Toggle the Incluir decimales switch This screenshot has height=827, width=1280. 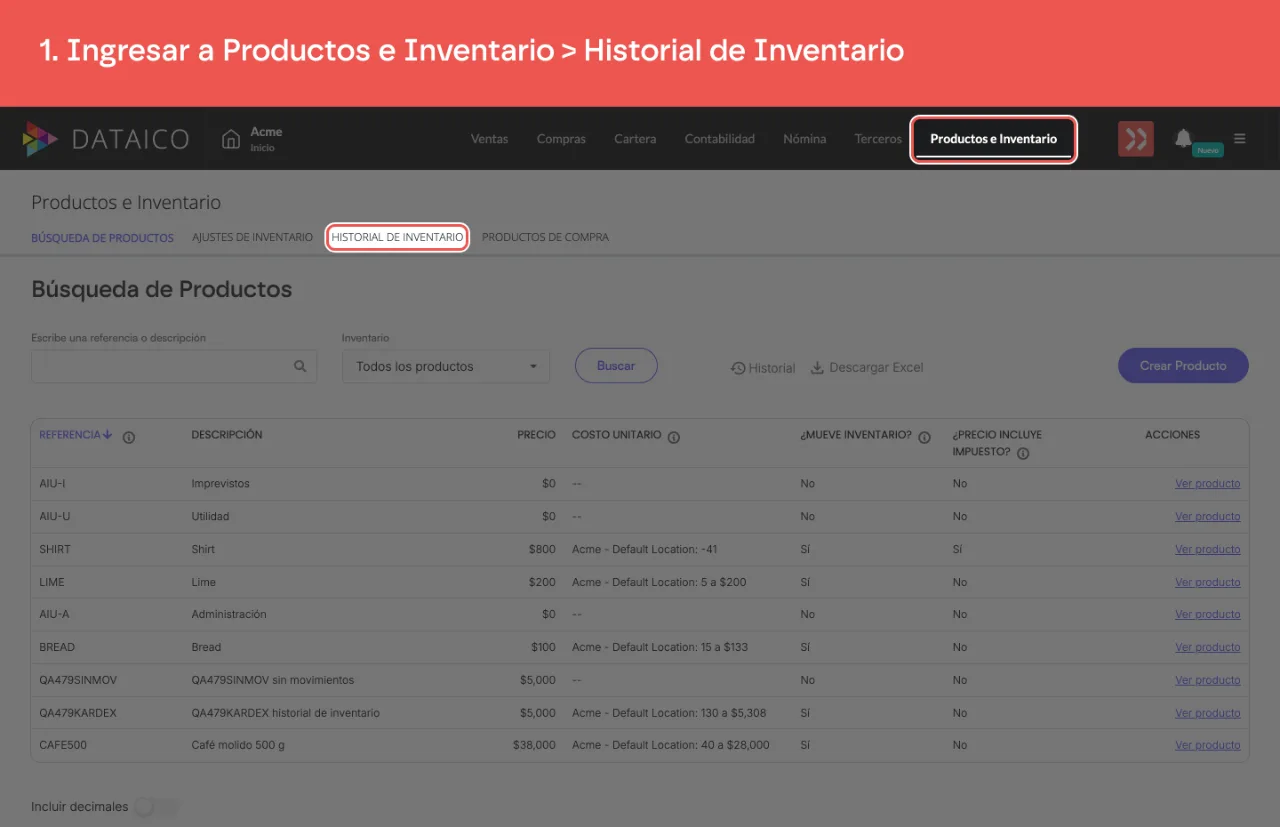click(156, 807)
